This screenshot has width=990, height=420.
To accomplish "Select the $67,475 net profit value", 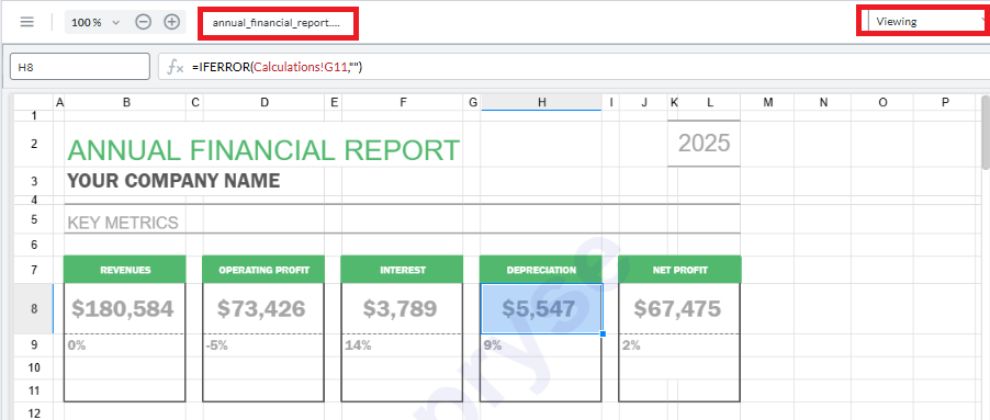I will [677, 309].
